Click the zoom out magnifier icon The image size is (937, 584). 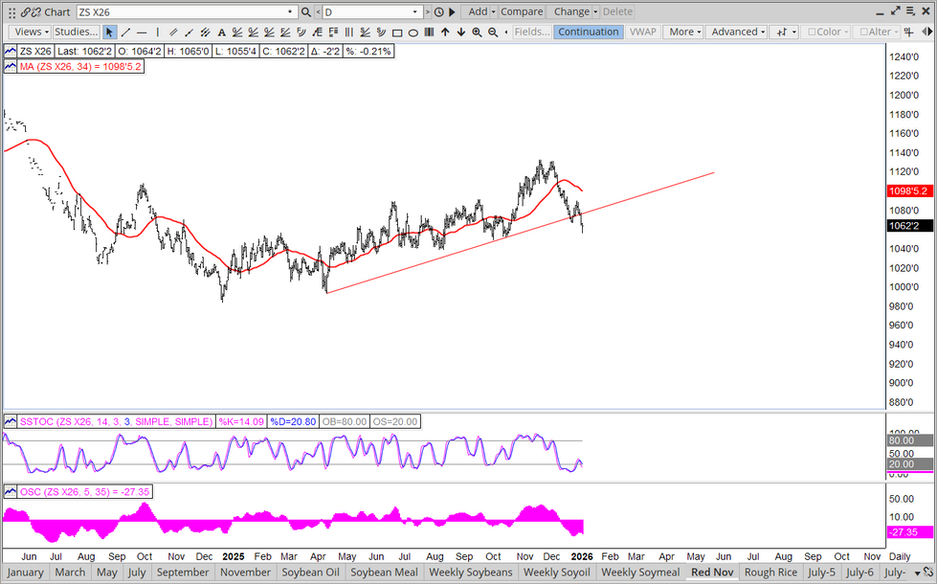tap(493, 32)
